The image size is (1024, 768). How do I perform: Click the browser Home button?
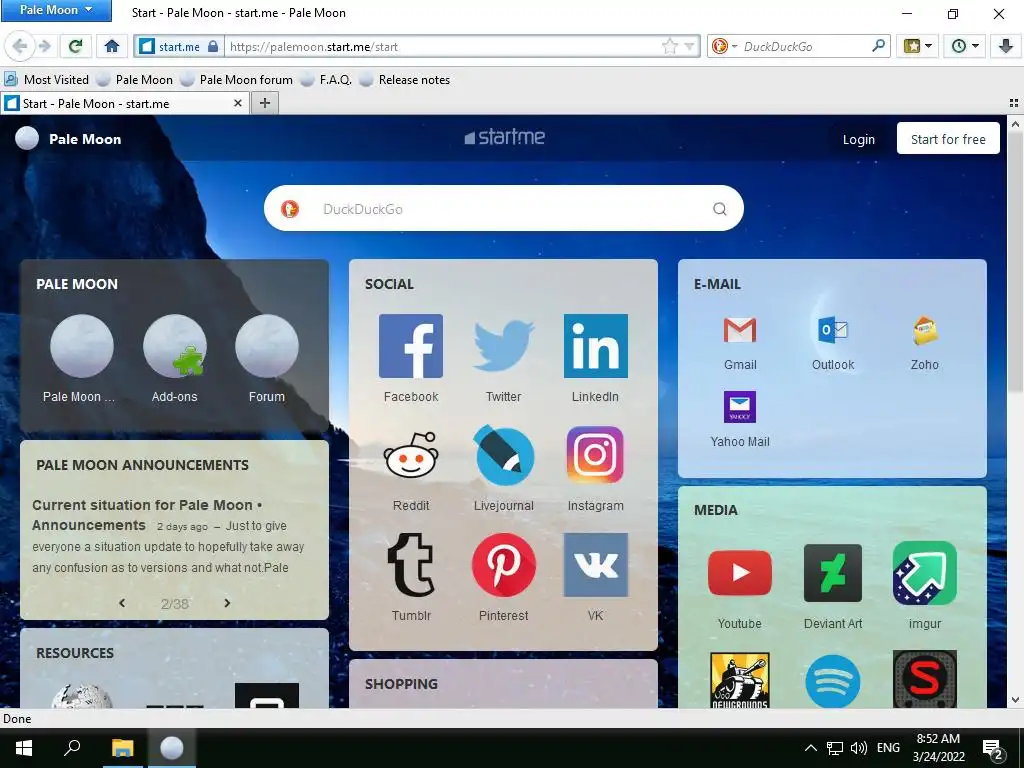[112, 46]
